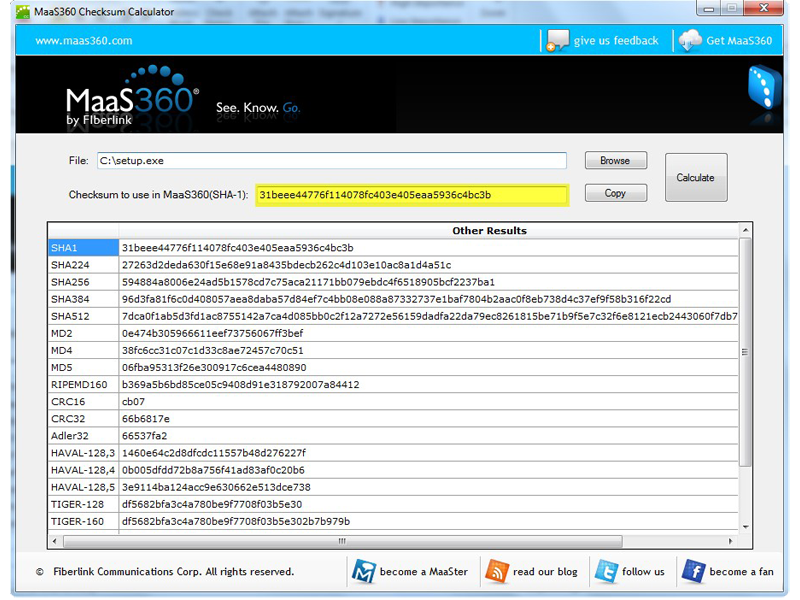Select the HAVAL-128,3 row label

(84, 453)
